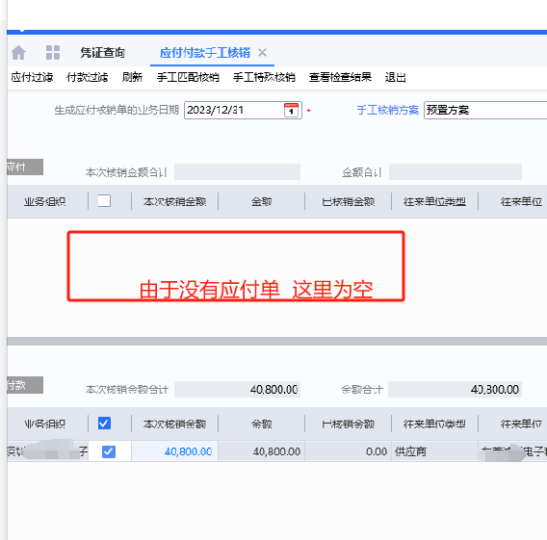Toggle the select-all checkbox in 付款 header
This screenshot has width=547, height=540.
click(104, 423)
